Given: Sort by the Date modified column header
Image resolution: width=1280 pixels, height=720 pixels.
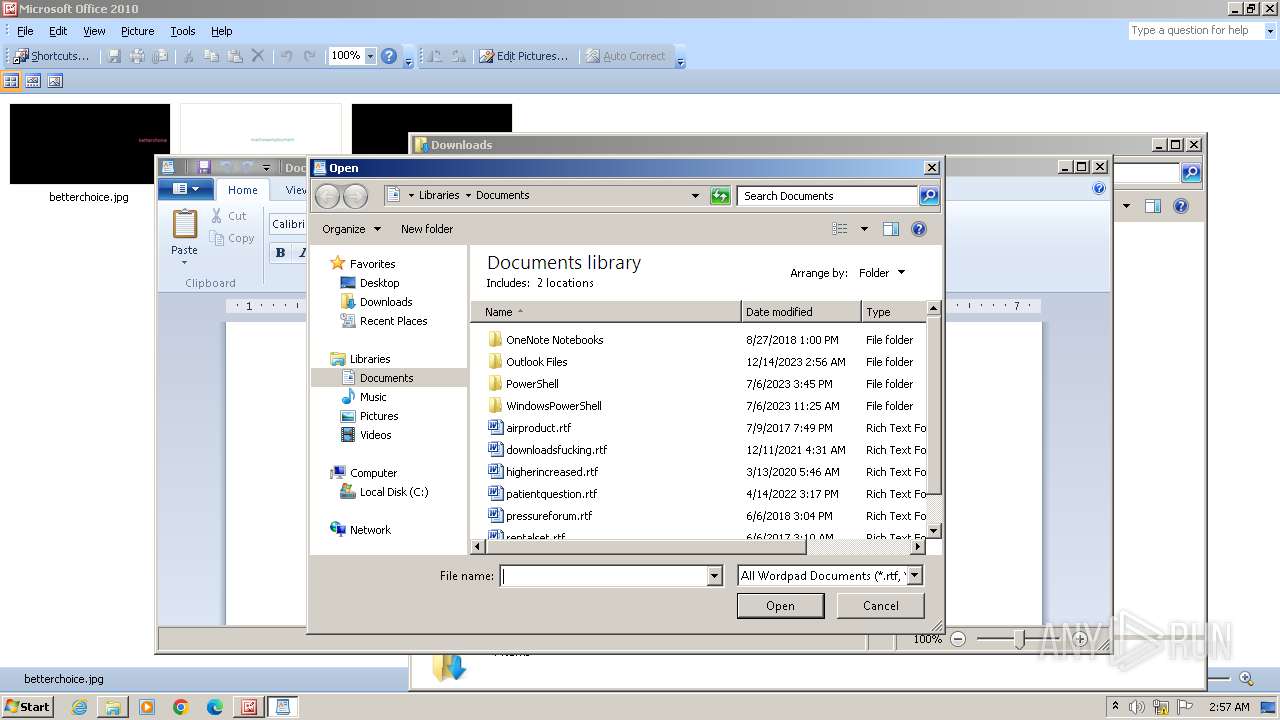Looking at the screenshot, I should (x=801, y=312).
